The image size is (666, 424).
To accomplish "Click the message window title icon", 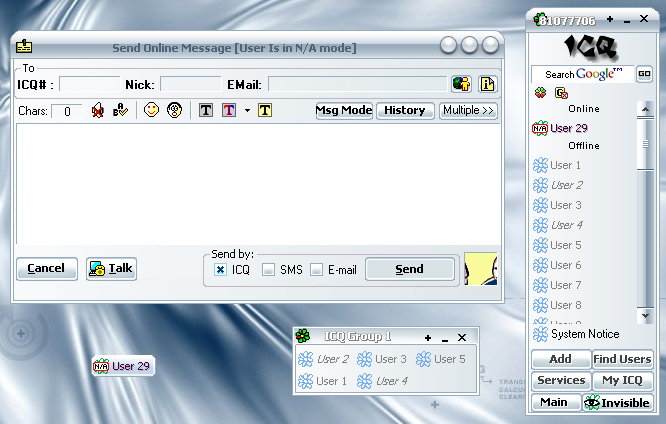I will coord(24,46).
